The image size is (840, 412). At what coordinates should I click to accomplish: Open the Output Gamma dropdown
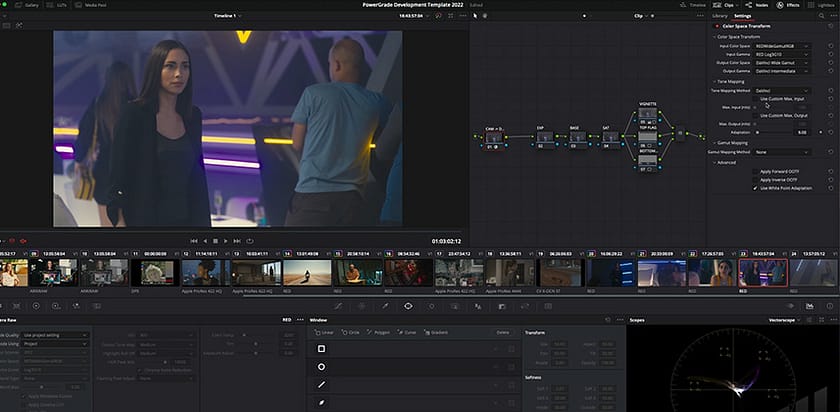coord(782,71)
